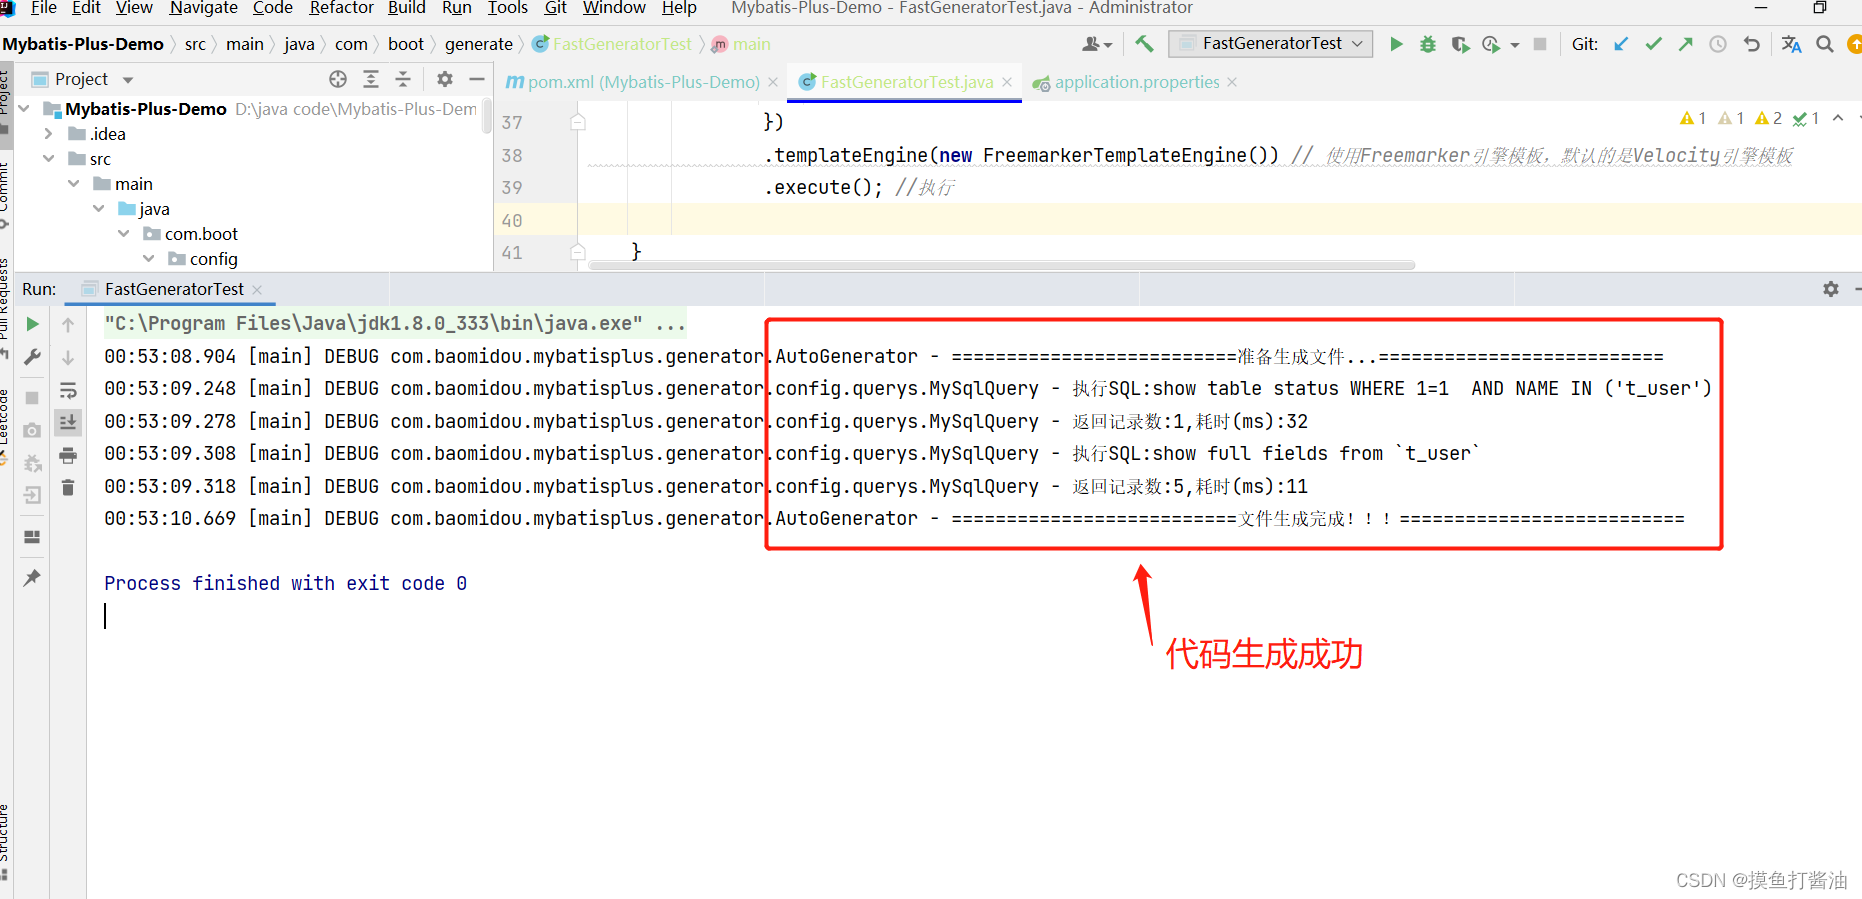Viewport: 1862px width, 899px height.
Task: Open the Navigate menu
Action: coord(204,8)
